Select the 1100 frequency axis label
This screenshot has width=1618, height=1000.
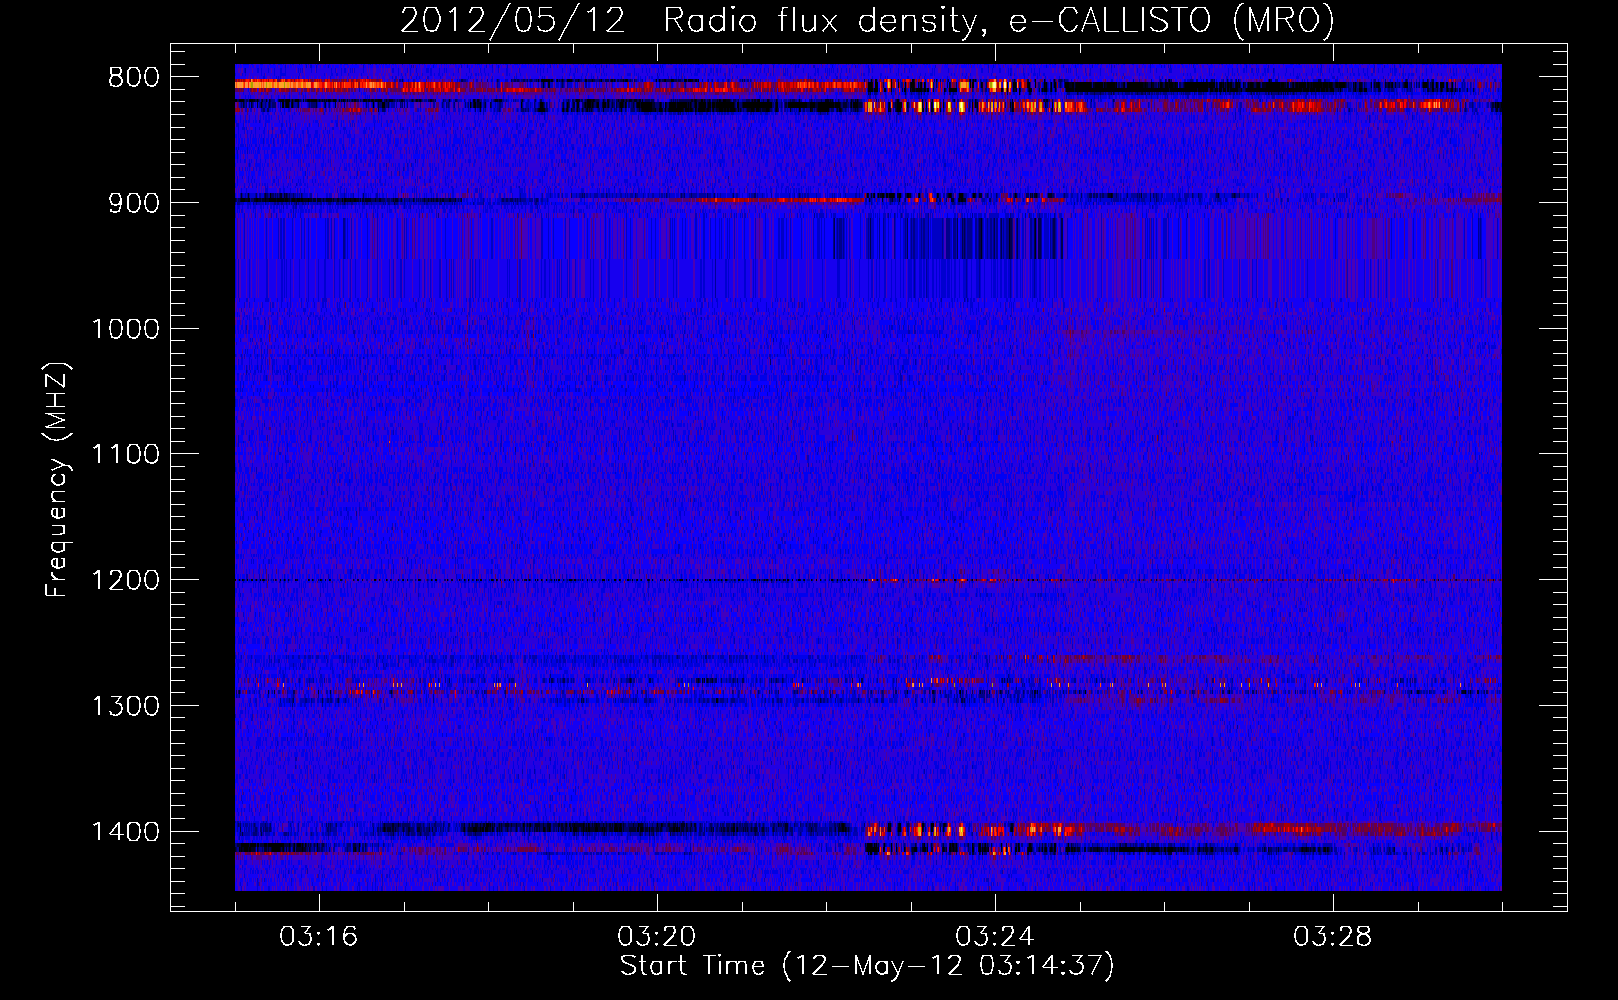(x=125, y=455)
